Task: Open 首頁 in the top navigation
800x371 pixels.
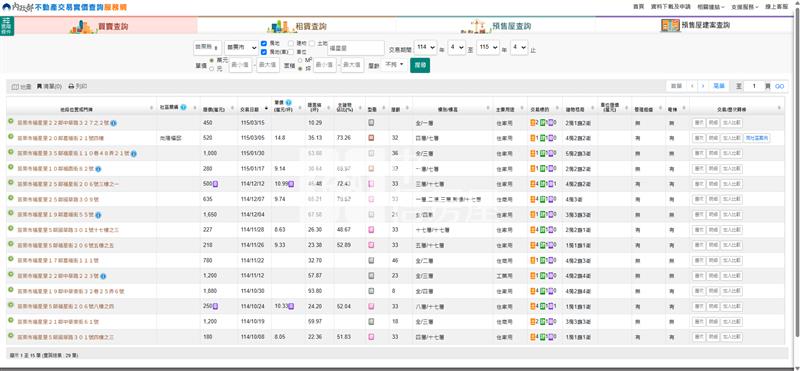Action: coord(638,7)
